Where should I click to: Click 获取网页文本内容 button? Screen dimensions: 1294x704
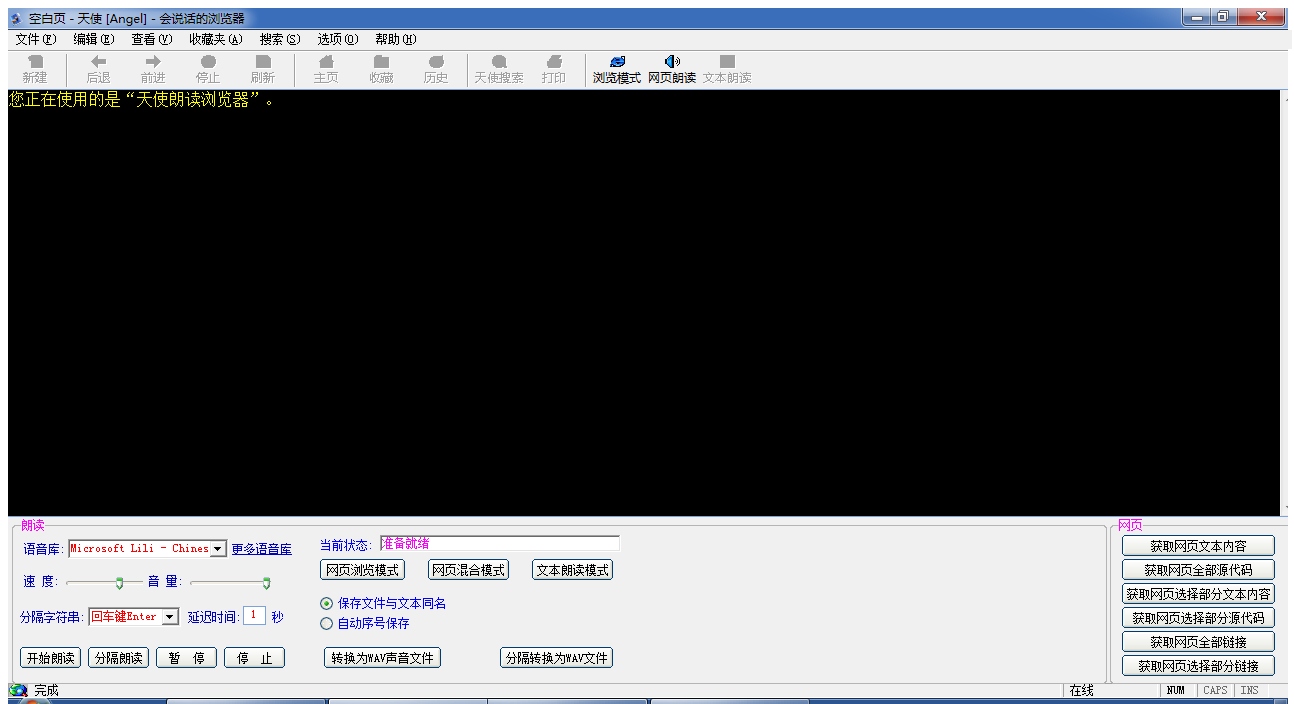1198,546
